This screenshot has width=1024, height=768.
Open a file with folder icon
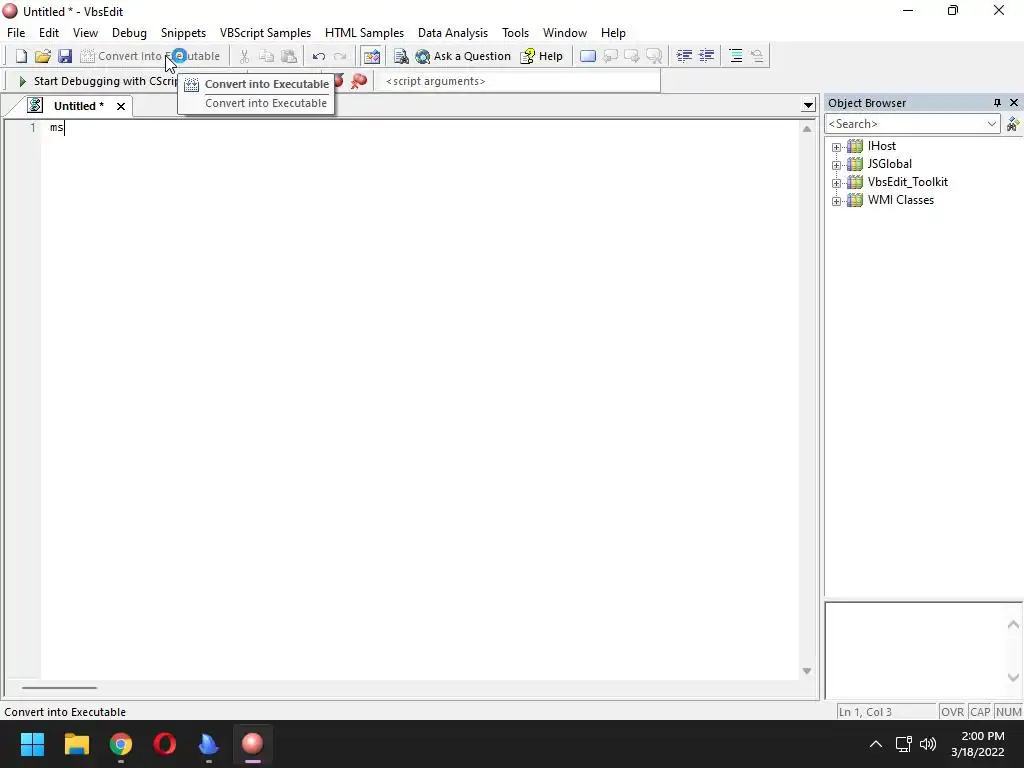pyautogui.click(x=42, y=56)
